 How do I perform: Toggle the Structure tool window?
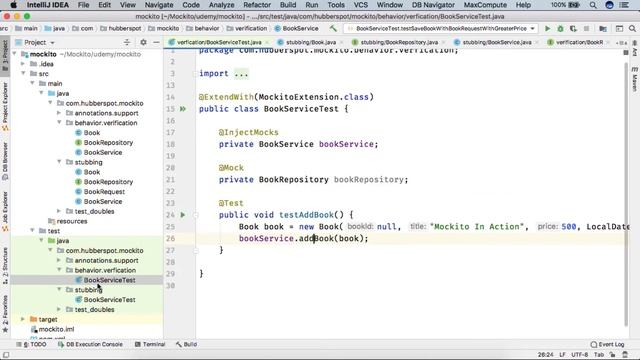pos(5,265)
